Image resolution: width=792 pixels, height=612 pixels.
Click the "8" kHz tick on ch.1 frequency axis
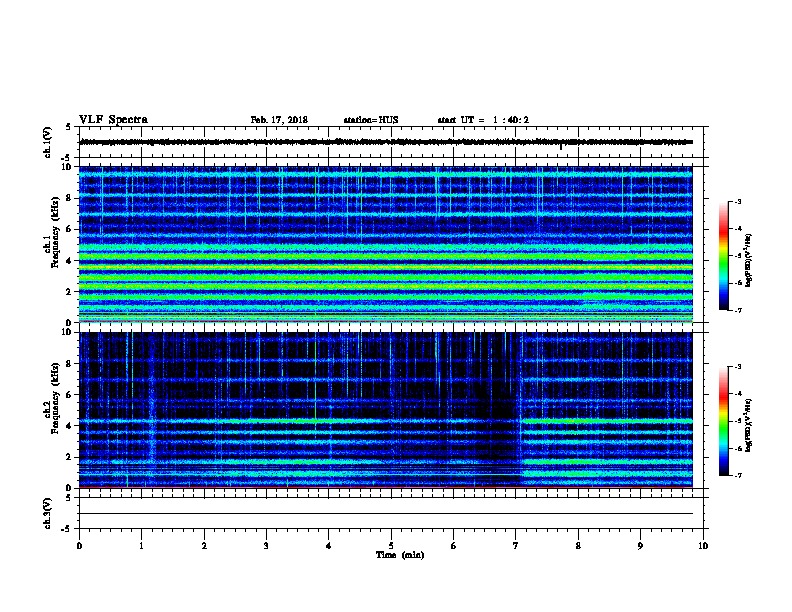click(x=69, y=198)
